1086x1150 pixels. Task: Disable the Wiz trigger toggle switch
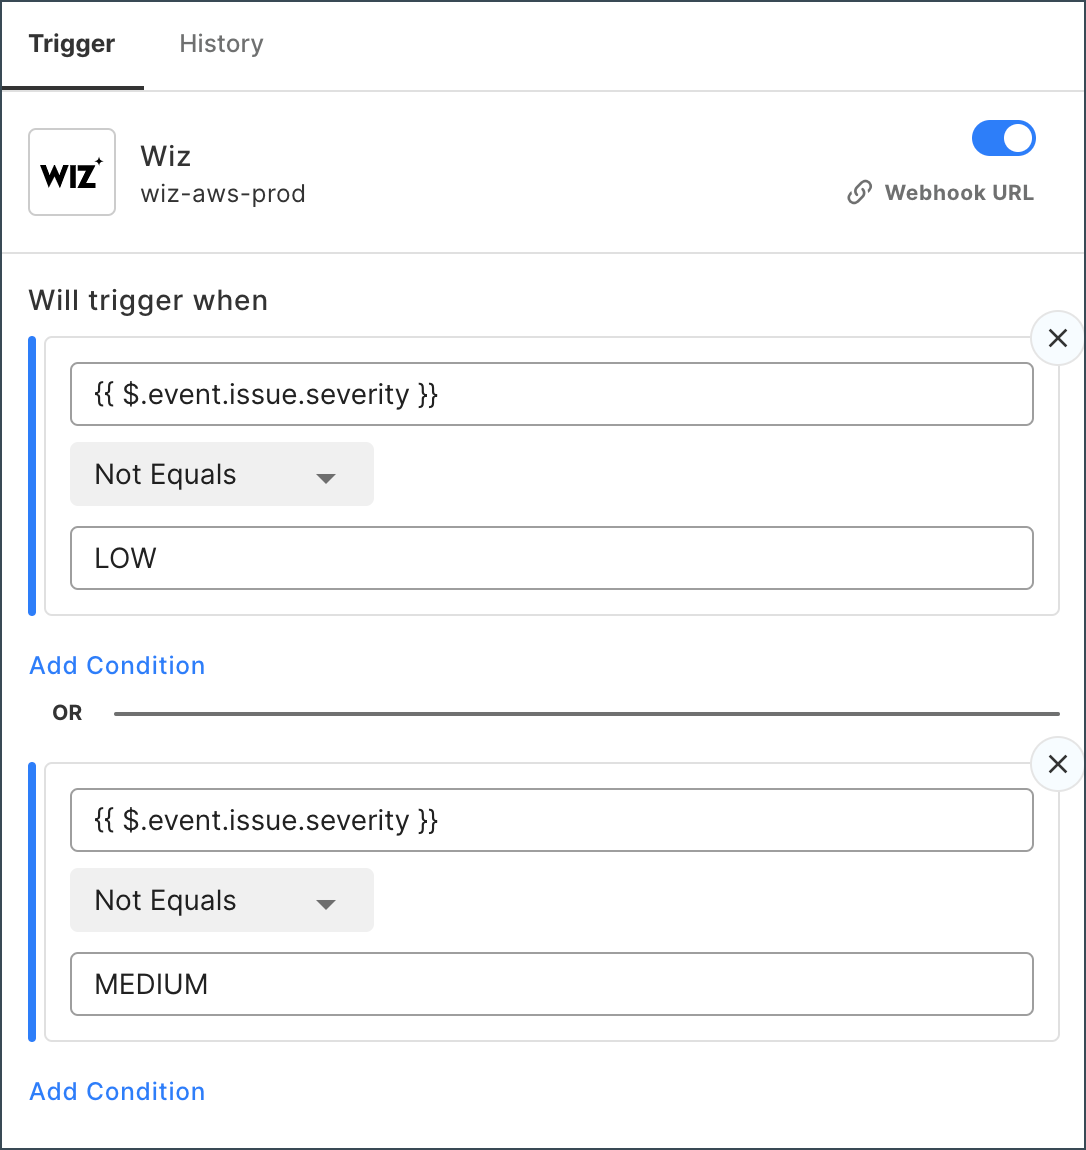click(1003, 138)
